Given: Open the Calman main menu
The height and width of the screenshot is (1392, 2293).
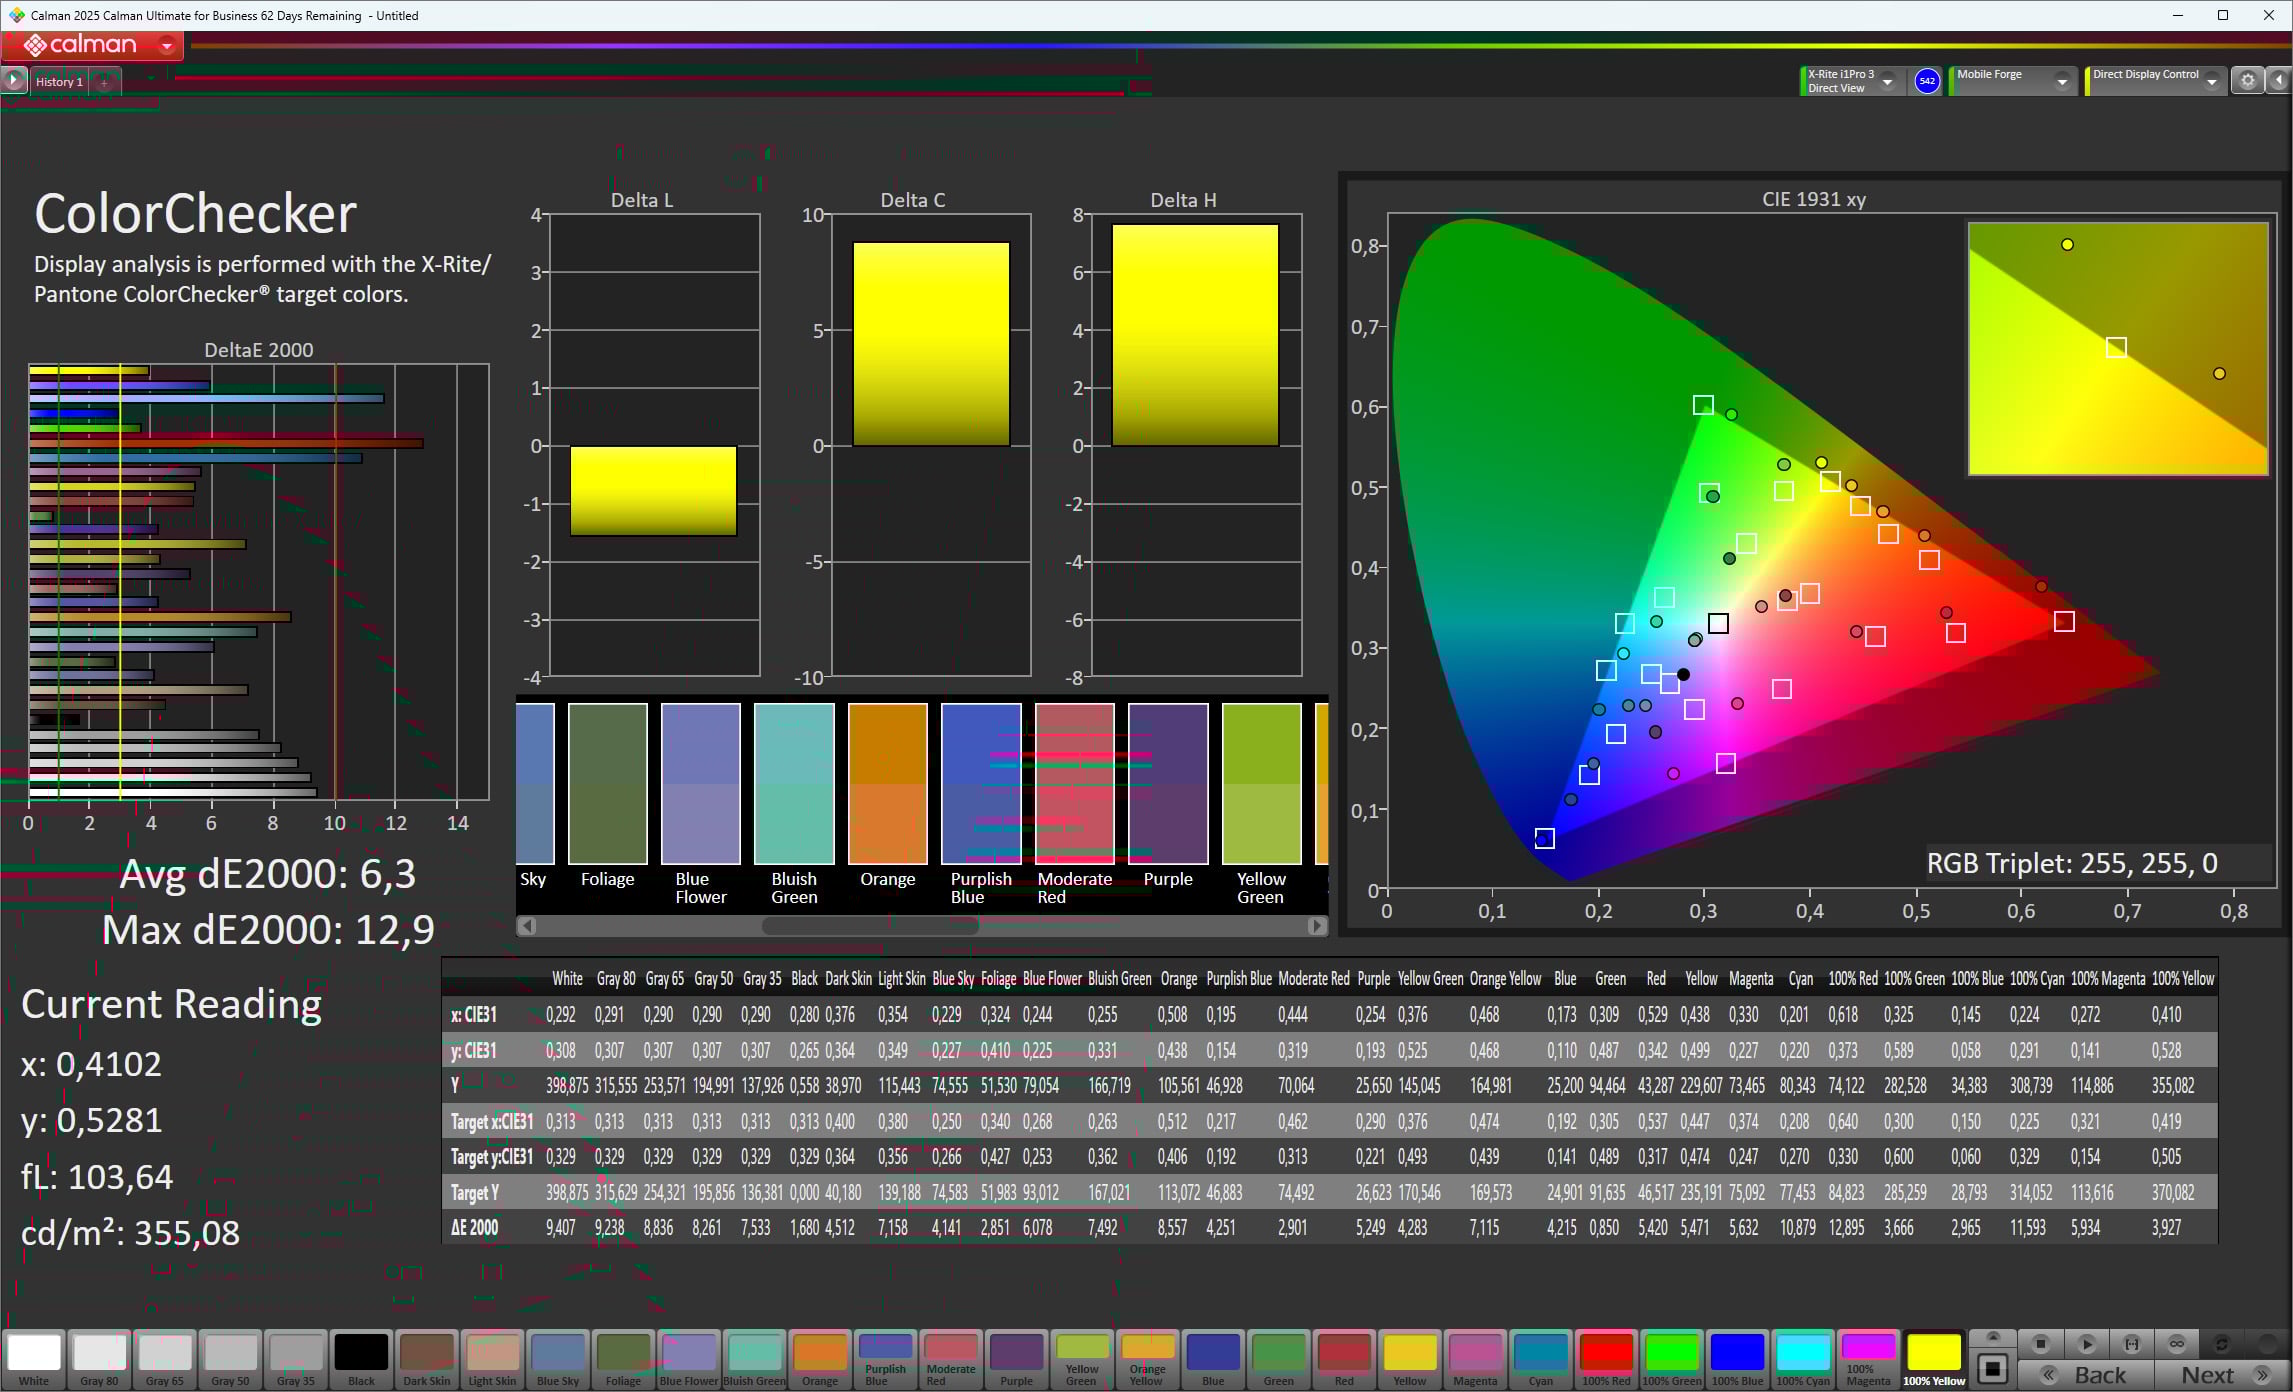Looking at the screenshot, I should tap(167, 45).
